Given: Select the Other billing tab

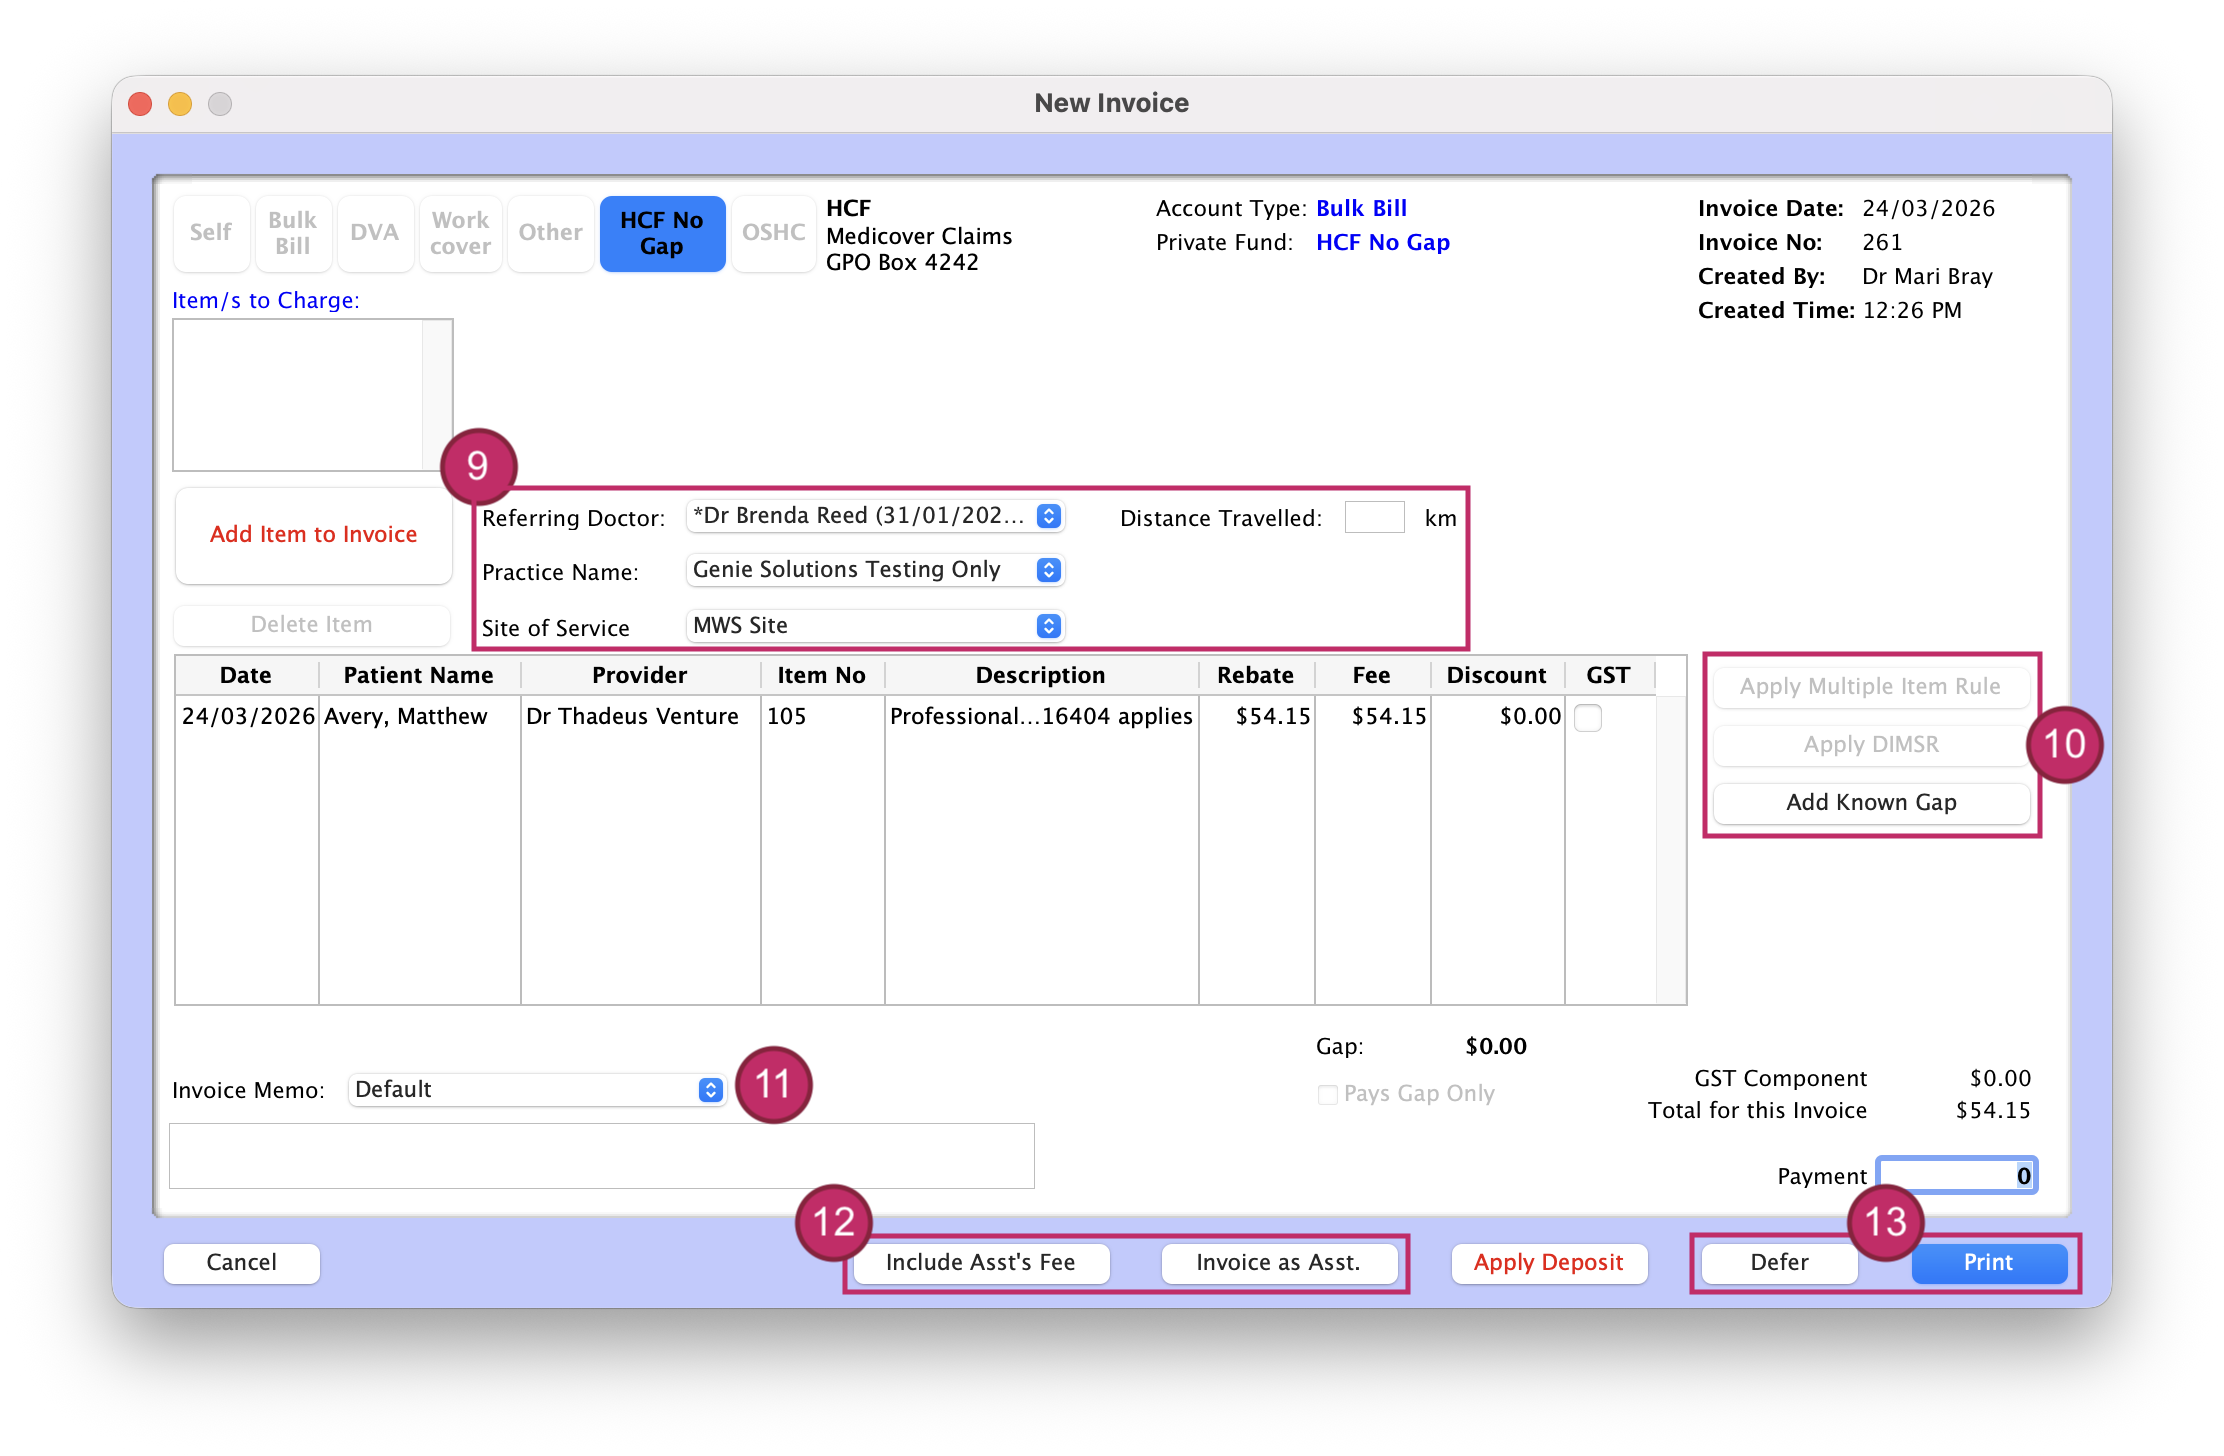Looking at the screenshot, I should 550,233.
